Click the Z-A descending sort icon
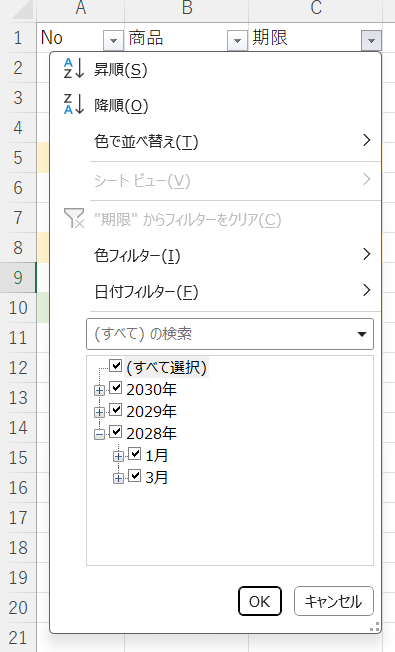 click(x=74, y=104)
